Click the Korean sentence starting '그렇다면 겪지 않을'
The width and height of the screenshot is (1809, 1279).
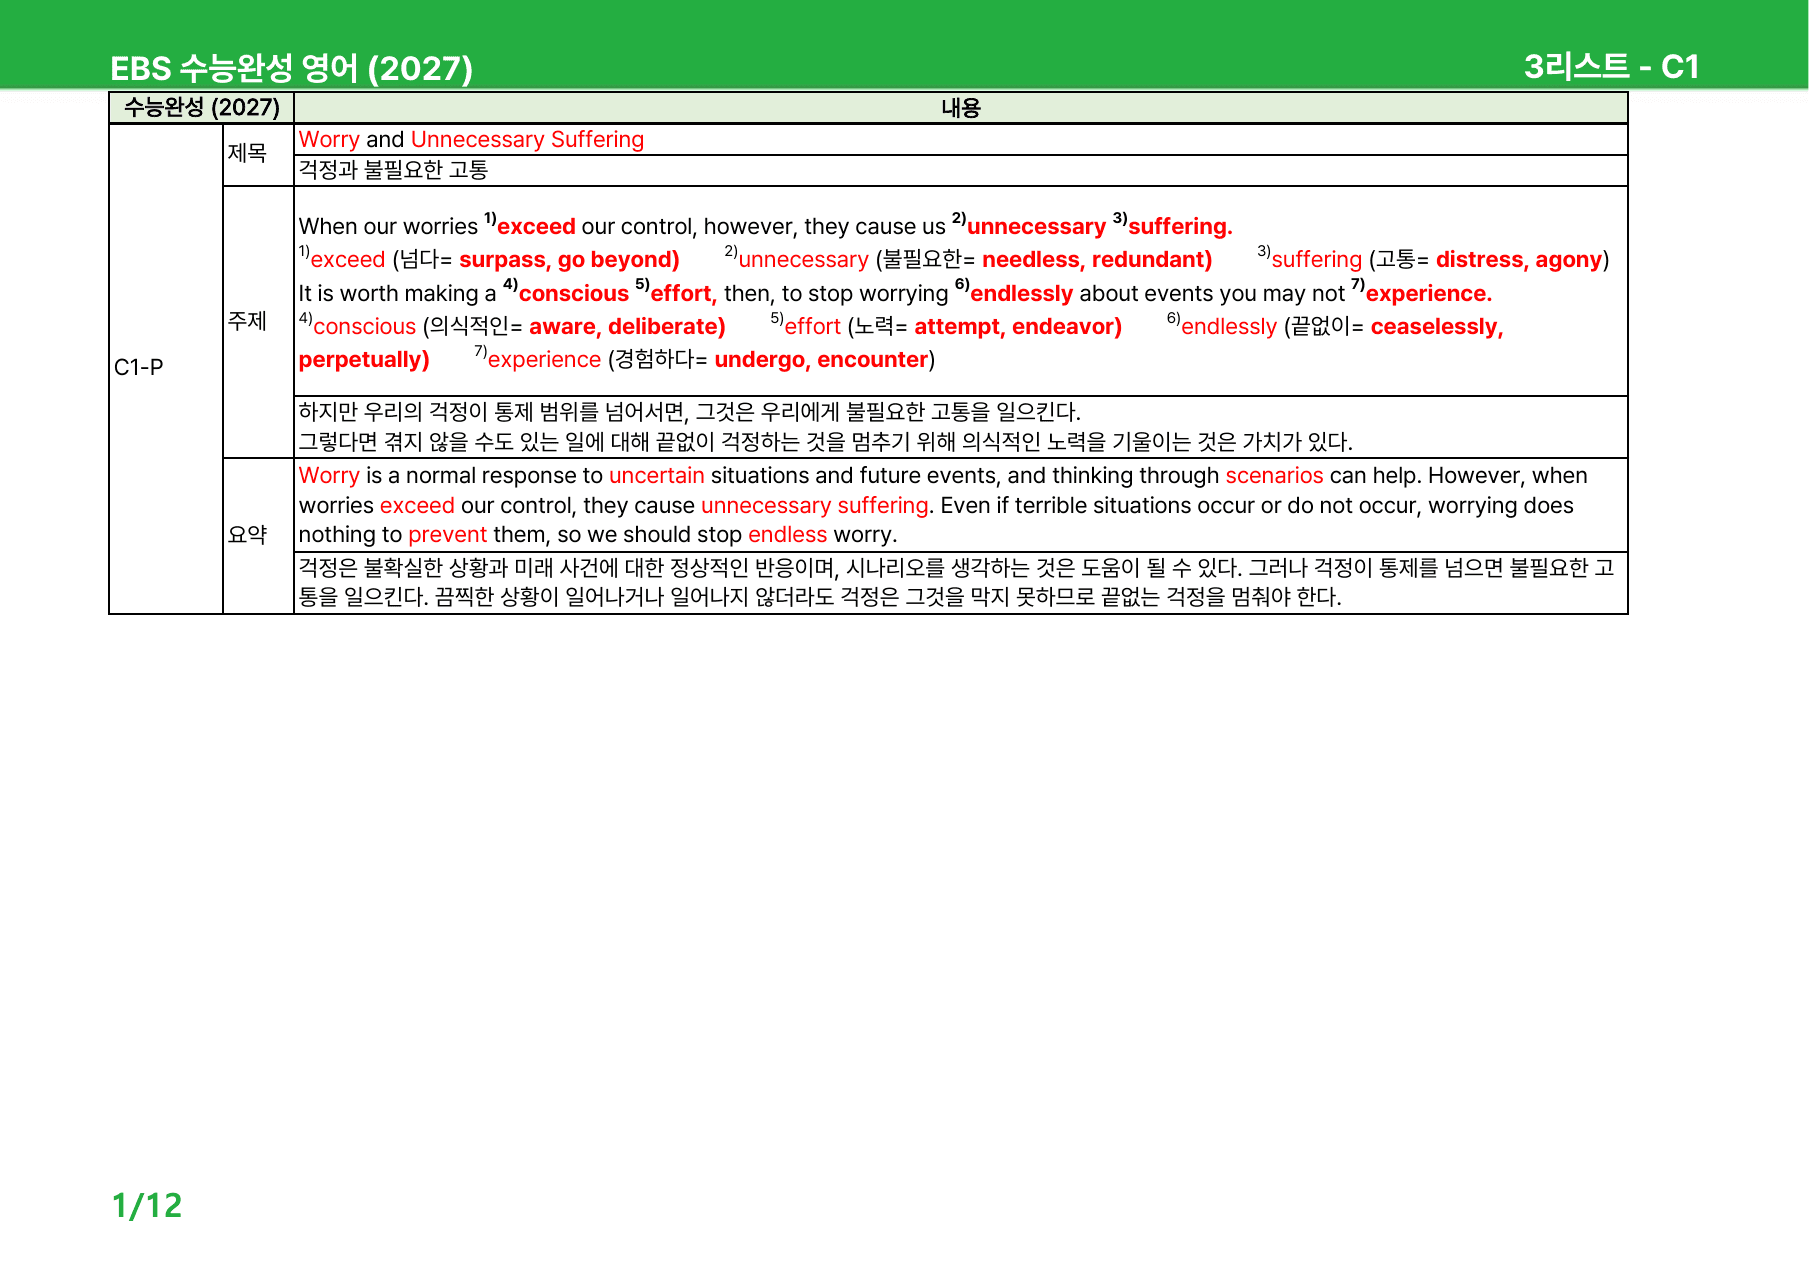click(825, 442)
